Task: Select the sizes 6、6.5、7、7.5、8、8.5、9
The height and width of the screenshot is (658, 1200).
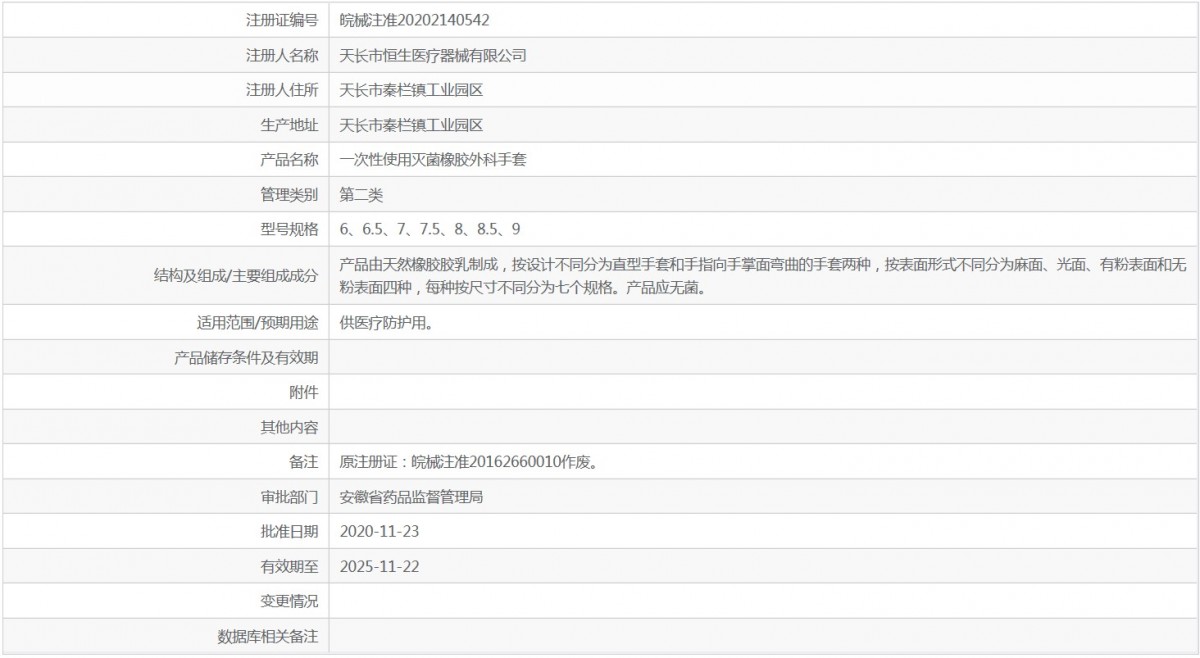Action: [x=430, y=229]
